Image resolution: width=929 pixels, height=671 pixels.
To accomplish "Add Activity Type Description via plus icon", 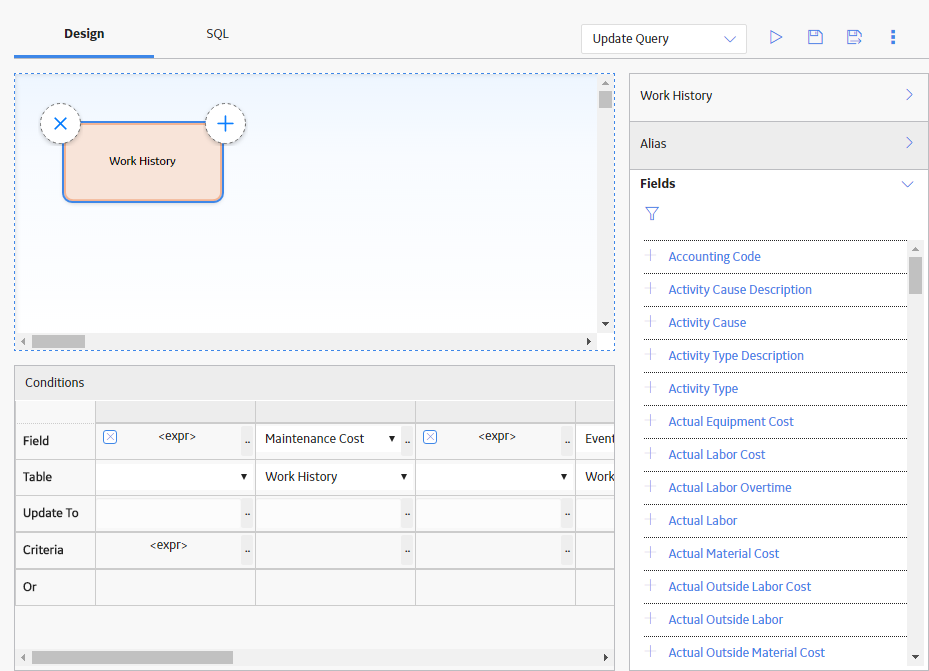I will coord(651,355).
